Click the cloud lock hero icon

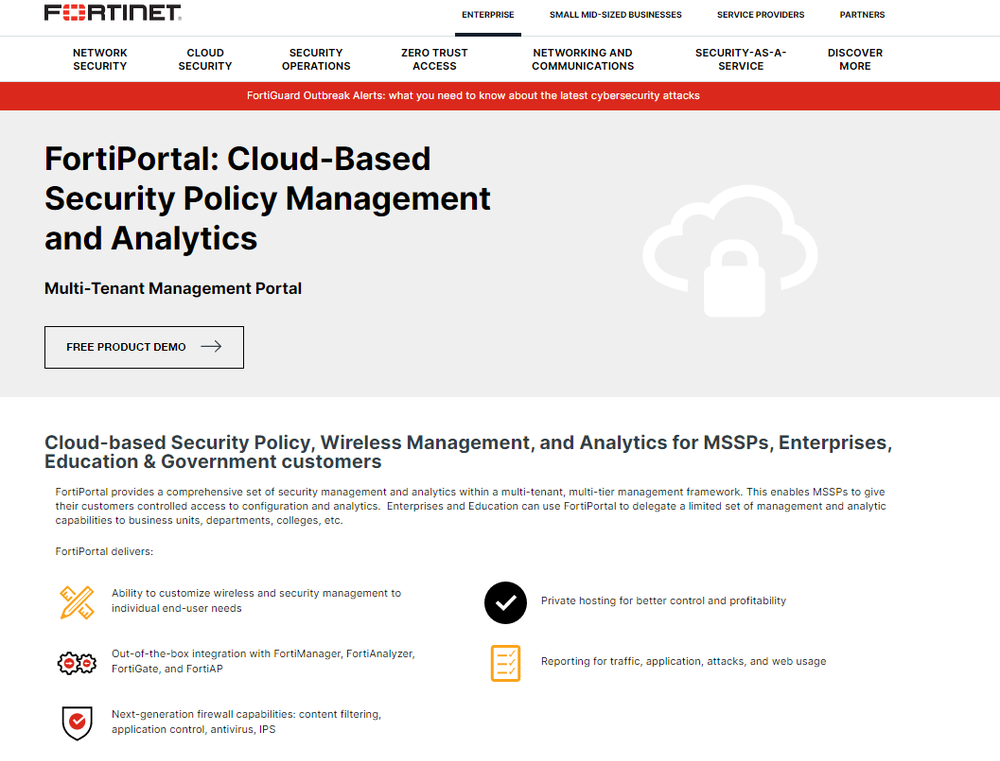click(x=730, y=252)
